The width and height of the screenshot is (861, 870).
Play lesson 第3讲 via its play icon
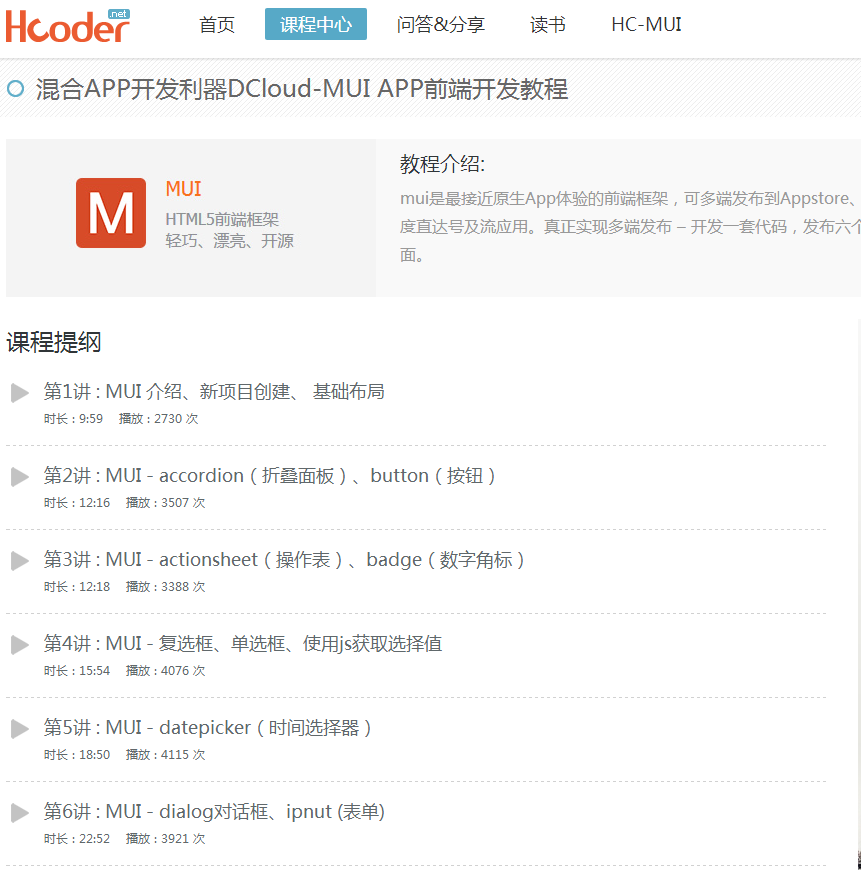tap(19, 560)
